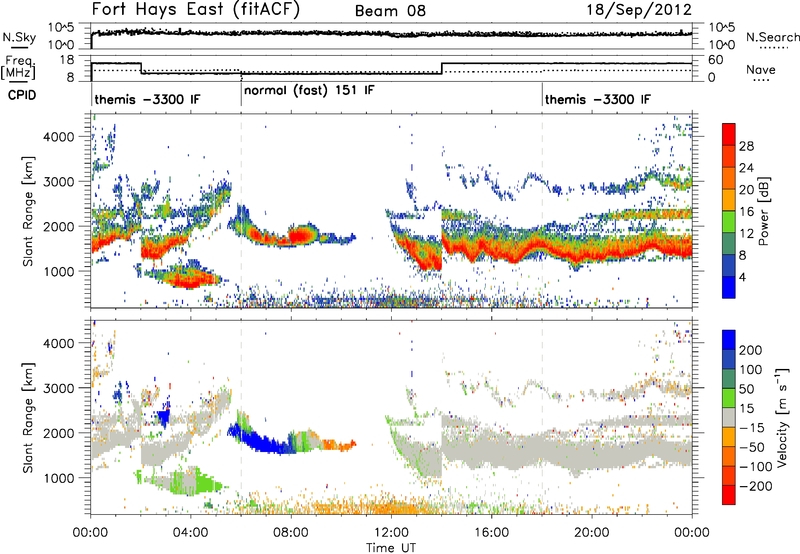
Task: Click Power colorbar segment between 4 and 8
Action: [729, 265]
